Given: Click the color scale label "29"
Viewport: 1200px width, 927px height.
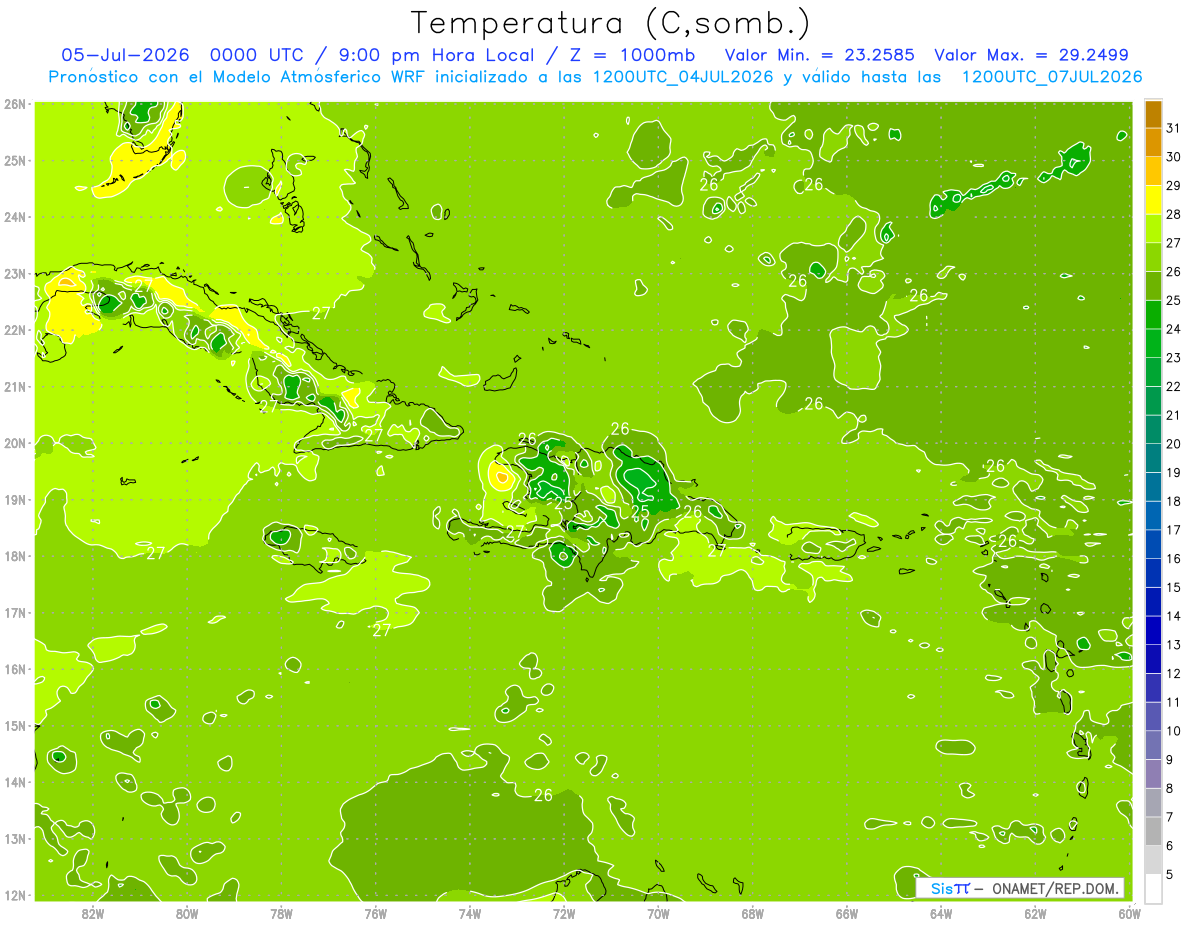Looking at the screenshot, I should pyautogui.click(x=1173, y=186).
